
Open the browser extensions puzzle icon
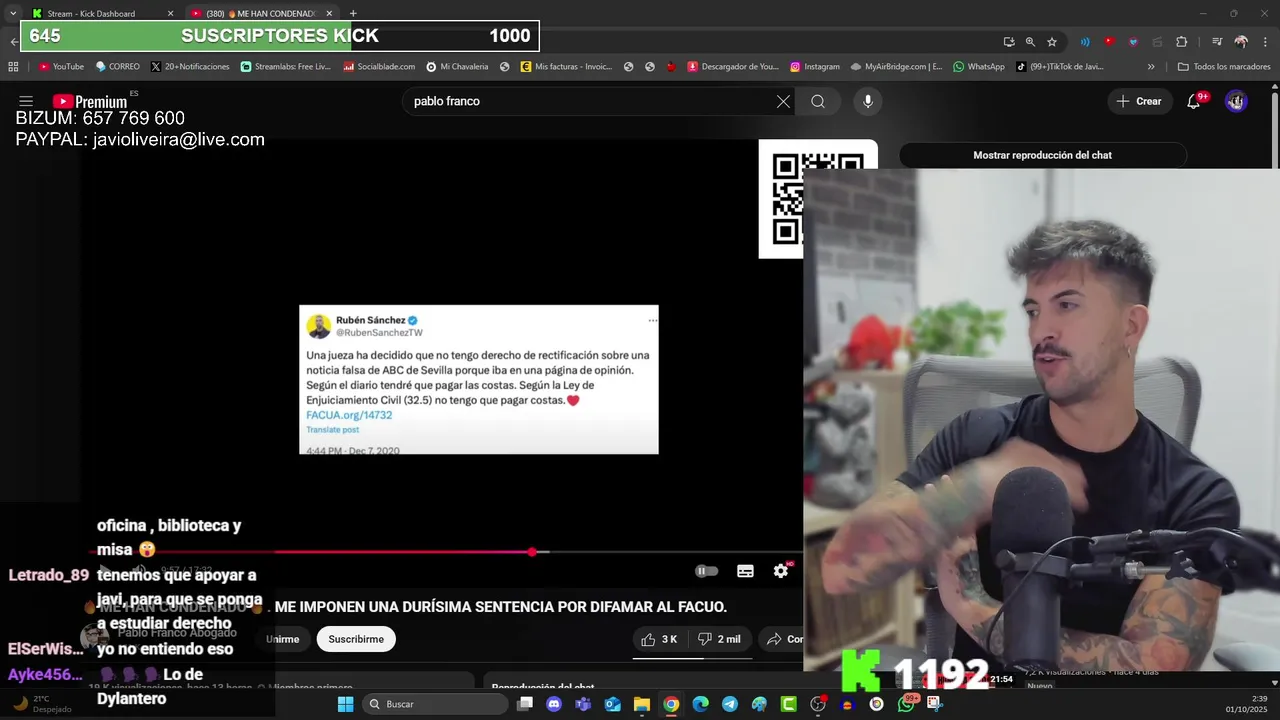pos(1182,42)
